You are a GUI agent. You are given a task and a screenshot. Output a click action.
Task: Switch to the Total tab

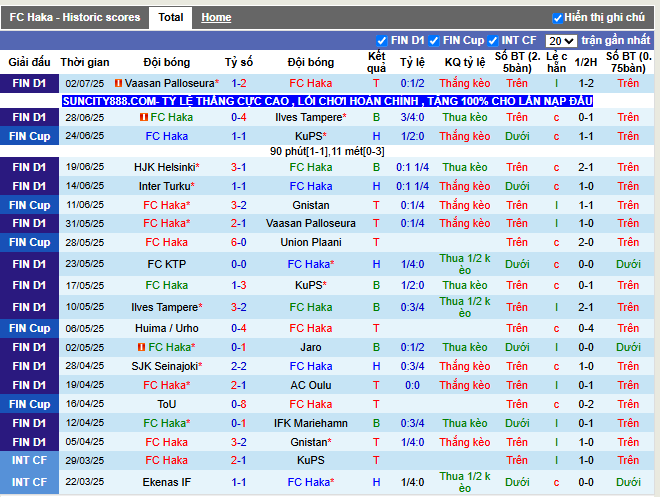pyautogui.click(x=170, y=17)
